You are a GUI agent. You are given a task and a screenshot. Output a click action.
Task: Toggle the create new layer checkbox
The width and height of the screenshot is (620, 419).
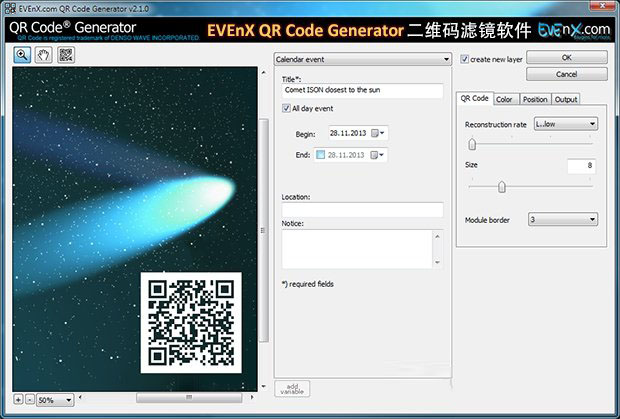pyautogui.click(x=465, y=59)
